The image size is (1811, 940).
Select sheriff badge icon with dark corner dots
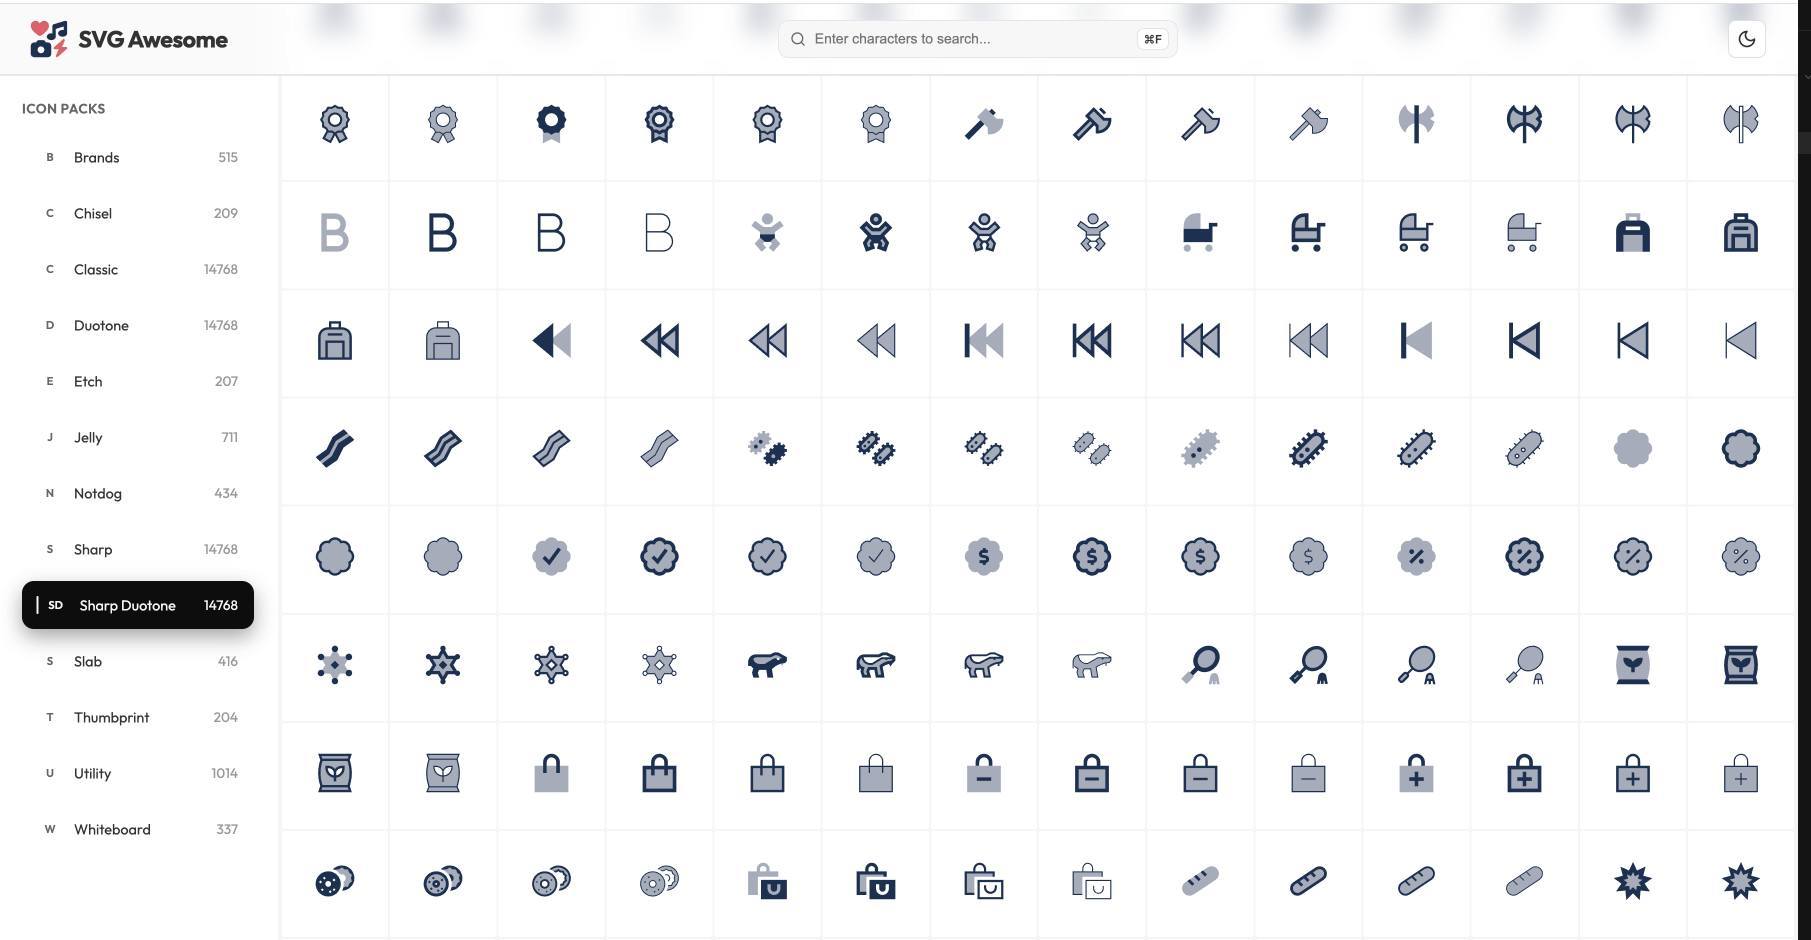point(334,665)
